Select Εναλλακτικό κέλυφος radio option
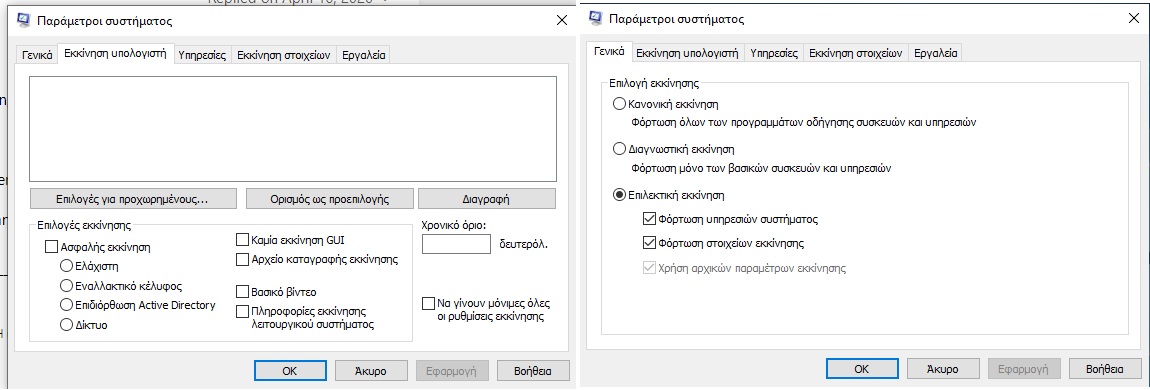This screenshot has width=1150, height=390. click(x=67, y=285)
